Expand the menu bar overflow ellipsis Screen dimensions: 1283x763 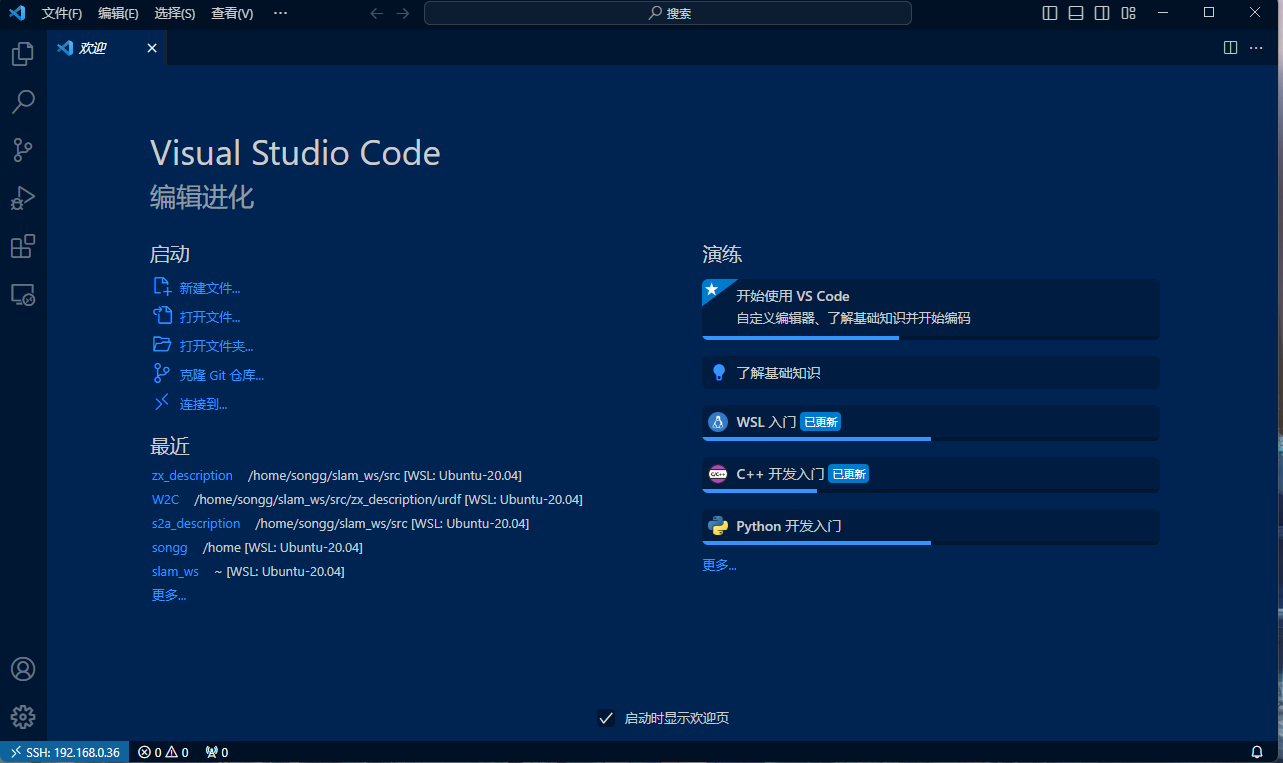click(280, 13)
